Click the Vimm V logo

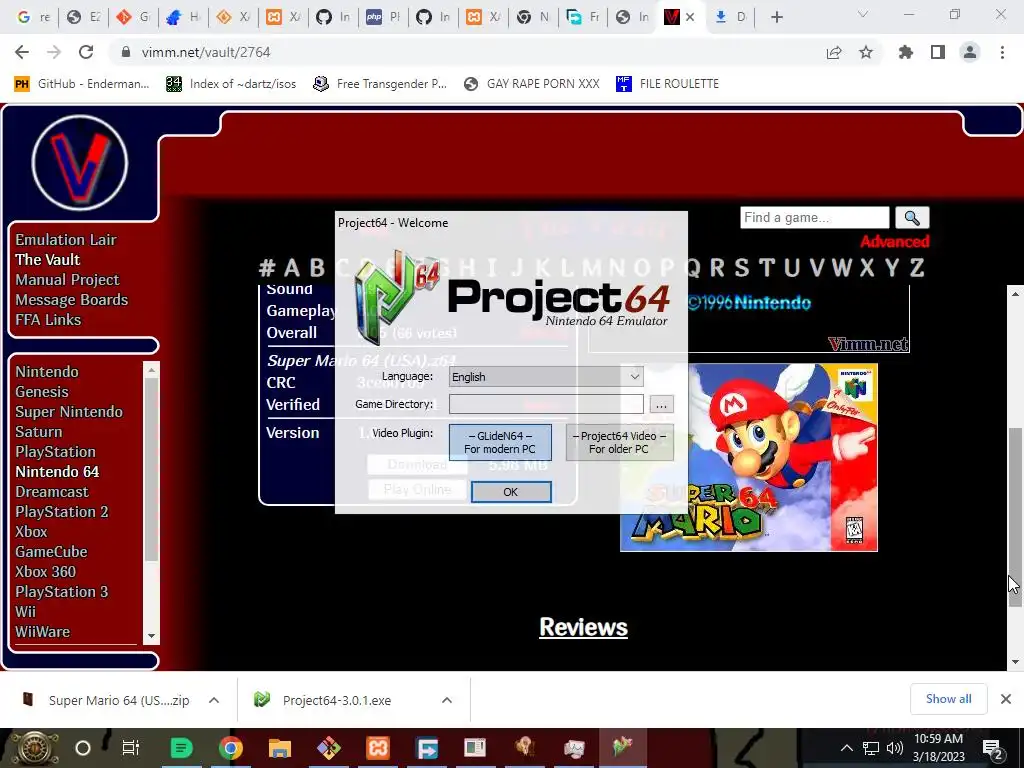[80, 163]
